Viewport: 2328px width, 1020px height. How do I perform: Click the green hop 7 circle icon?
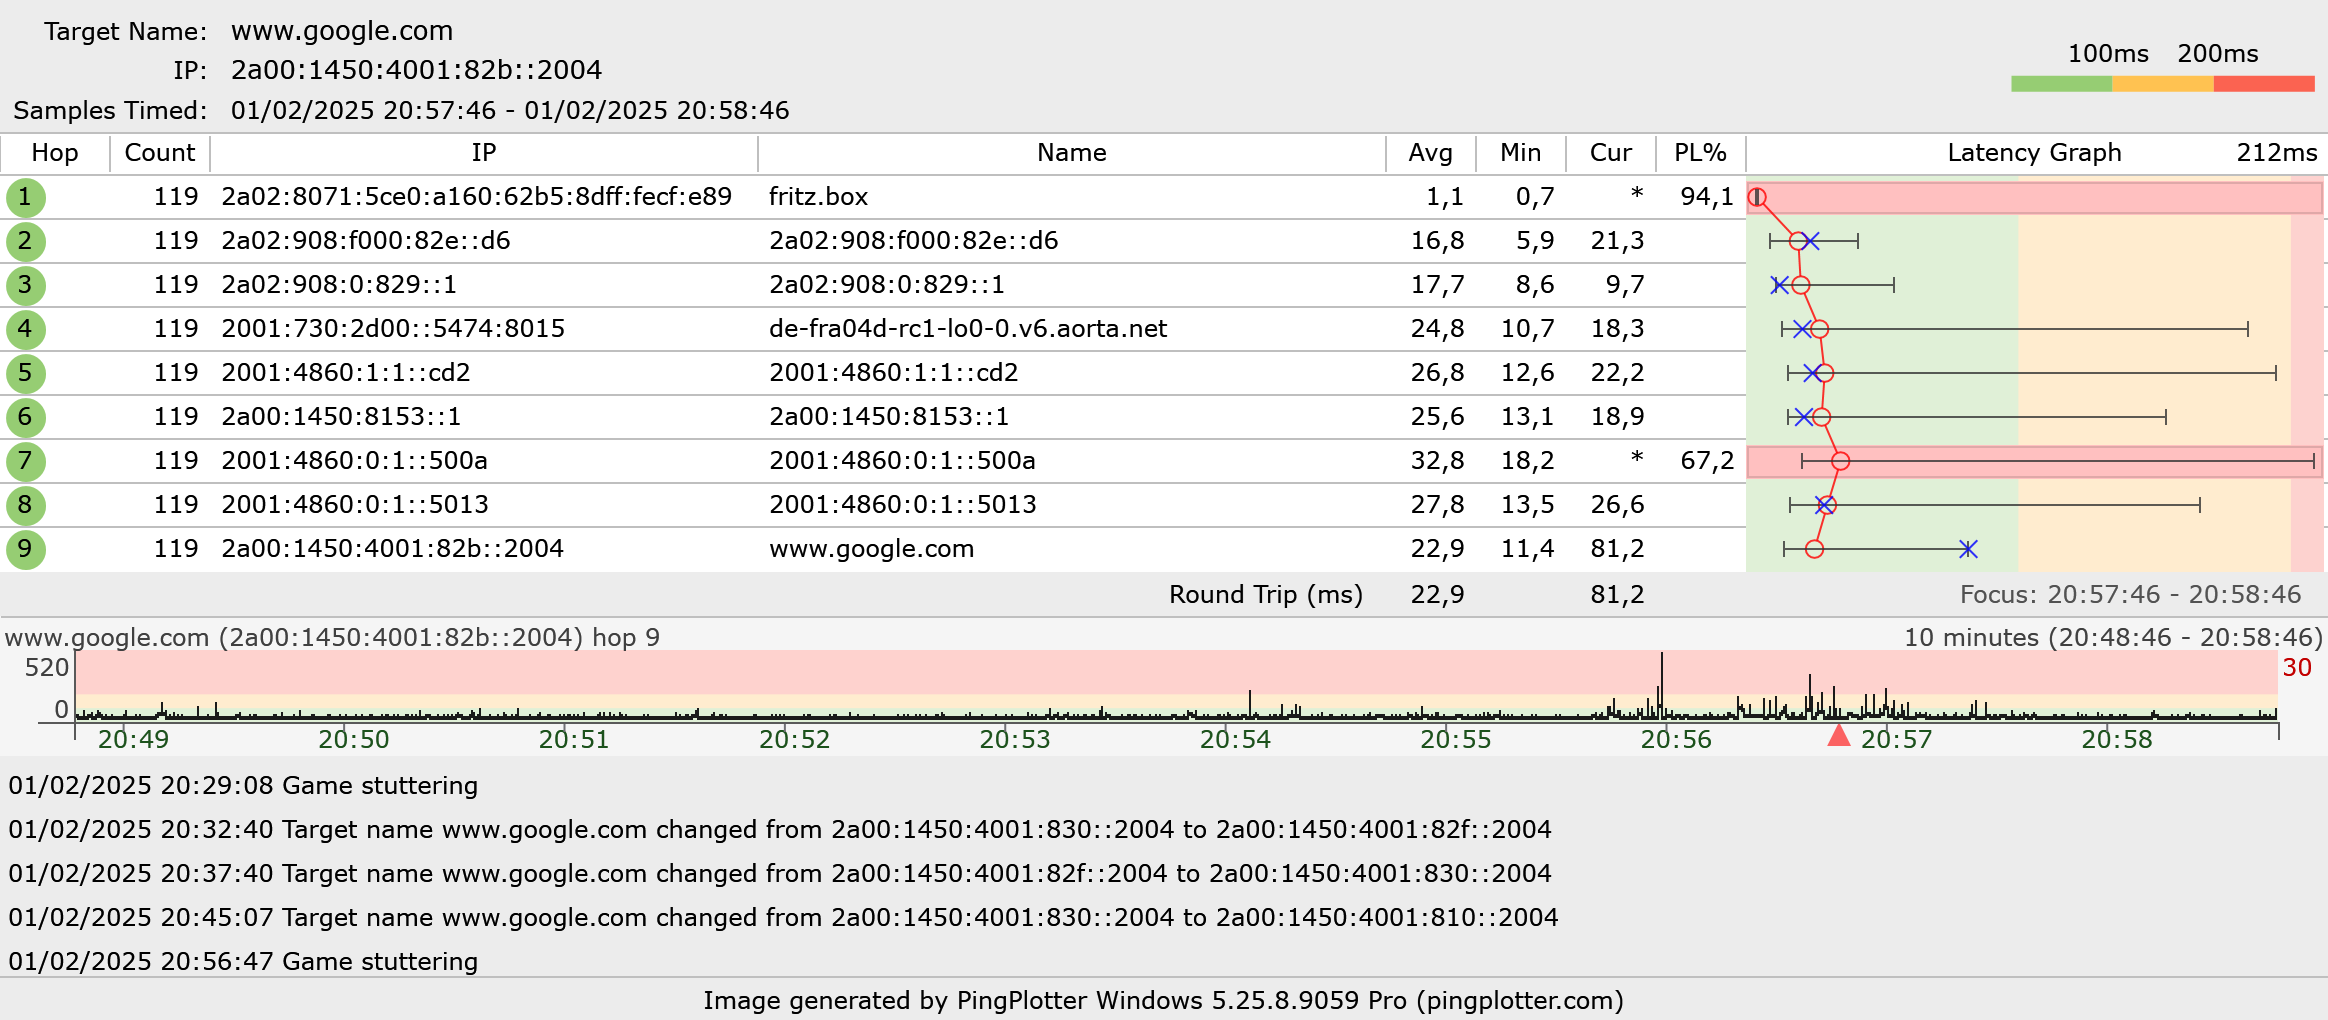(x=25, y=461)
